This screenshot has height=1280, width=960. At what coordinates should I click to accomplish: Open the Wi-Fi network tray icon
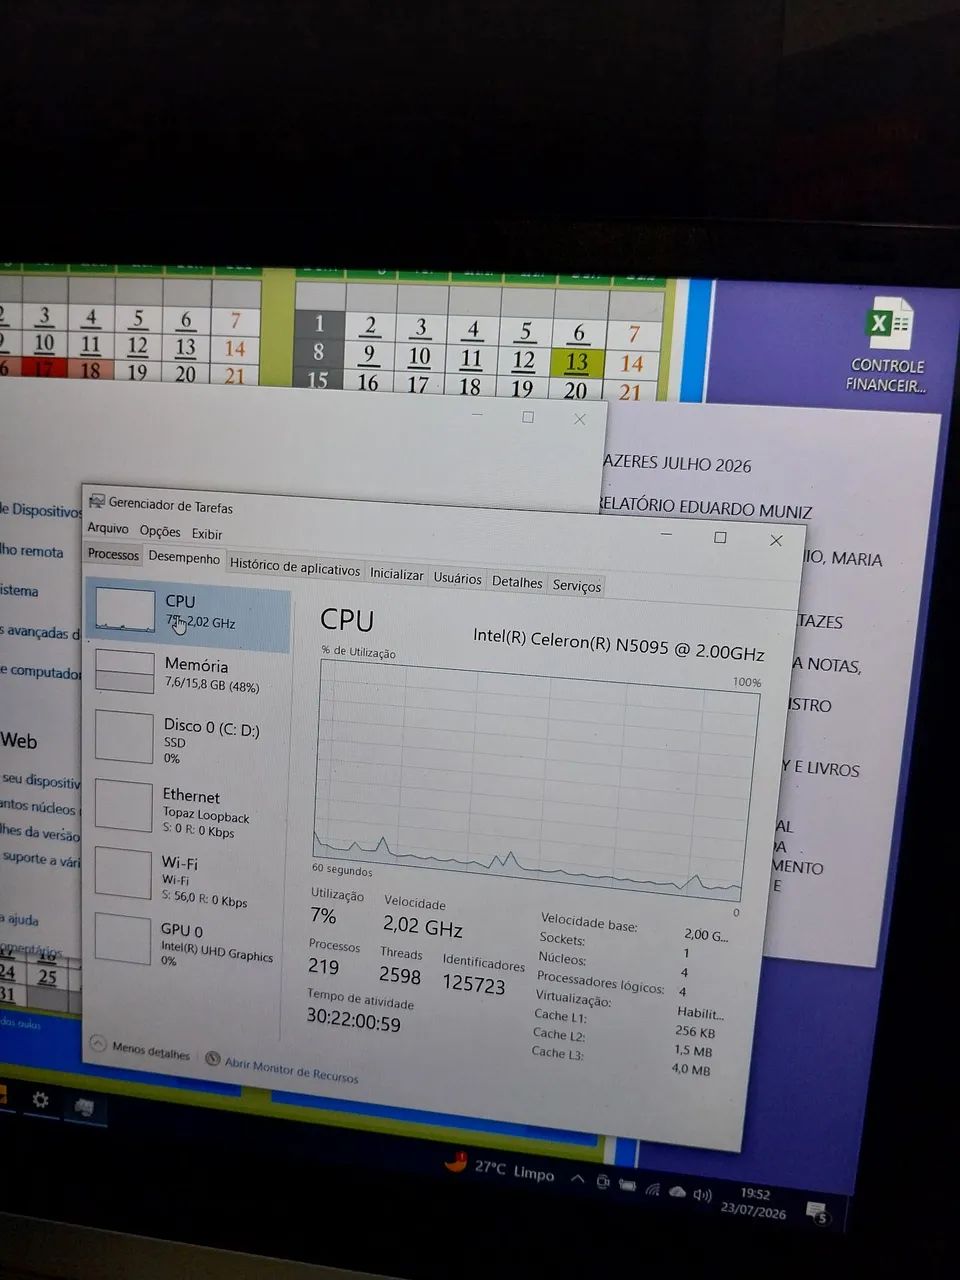click(x=653, y=1189)
